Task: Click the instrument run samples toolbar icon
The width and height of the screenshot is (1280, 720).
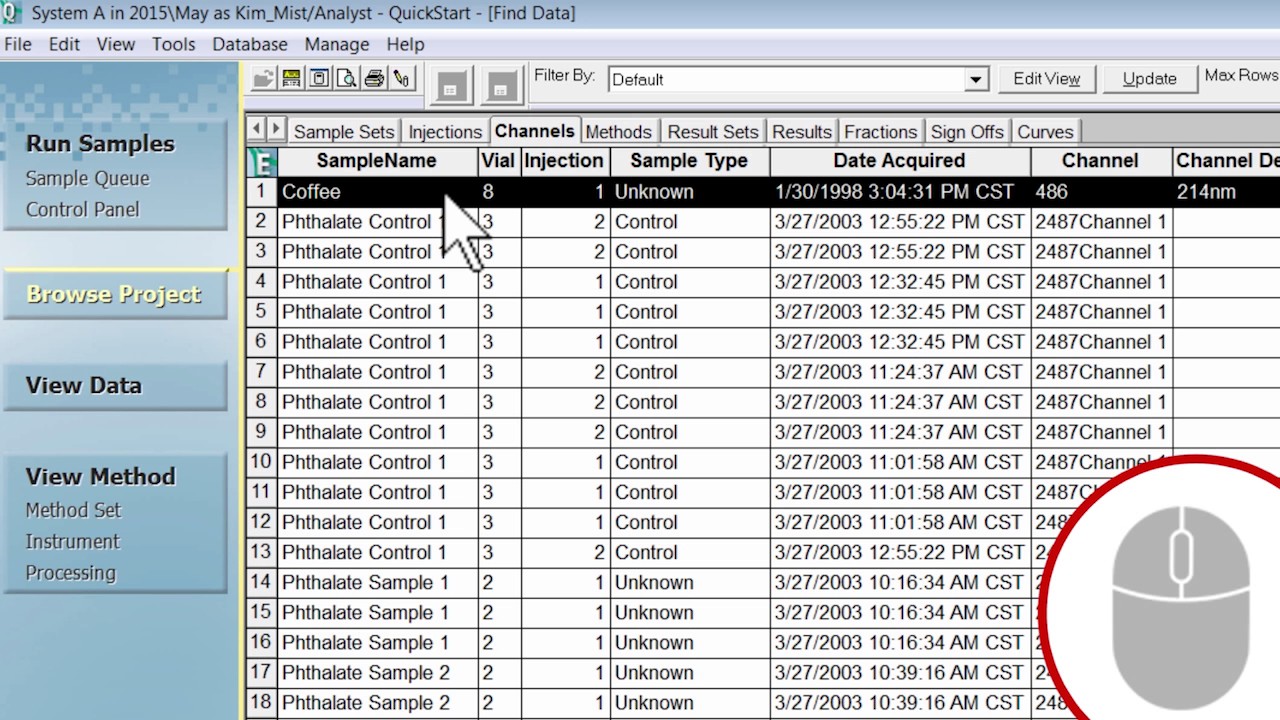Action: [291, 78]
